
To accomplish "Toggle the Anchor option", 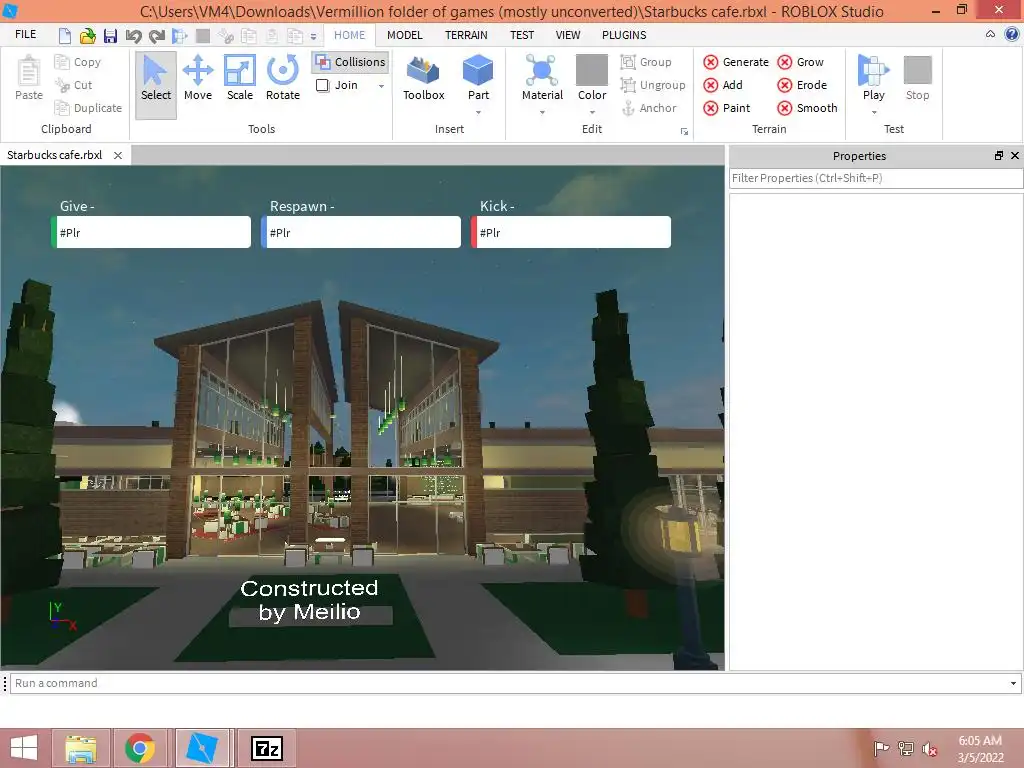I will (x=648, y=108).
